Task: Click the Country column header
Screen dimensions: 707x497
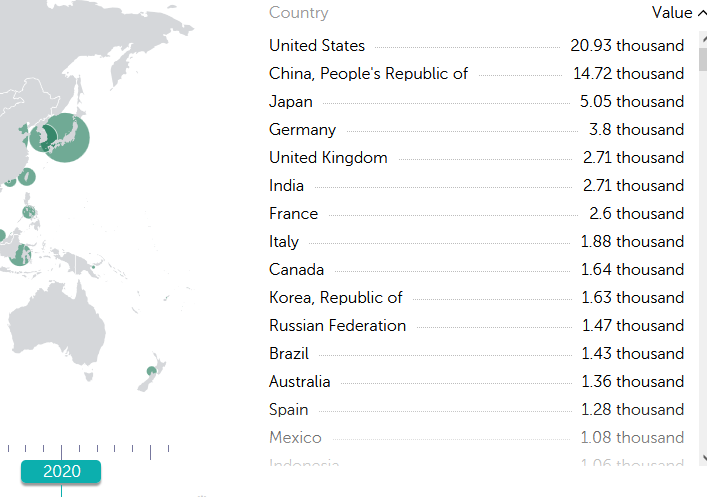Action: pos(298,13)
